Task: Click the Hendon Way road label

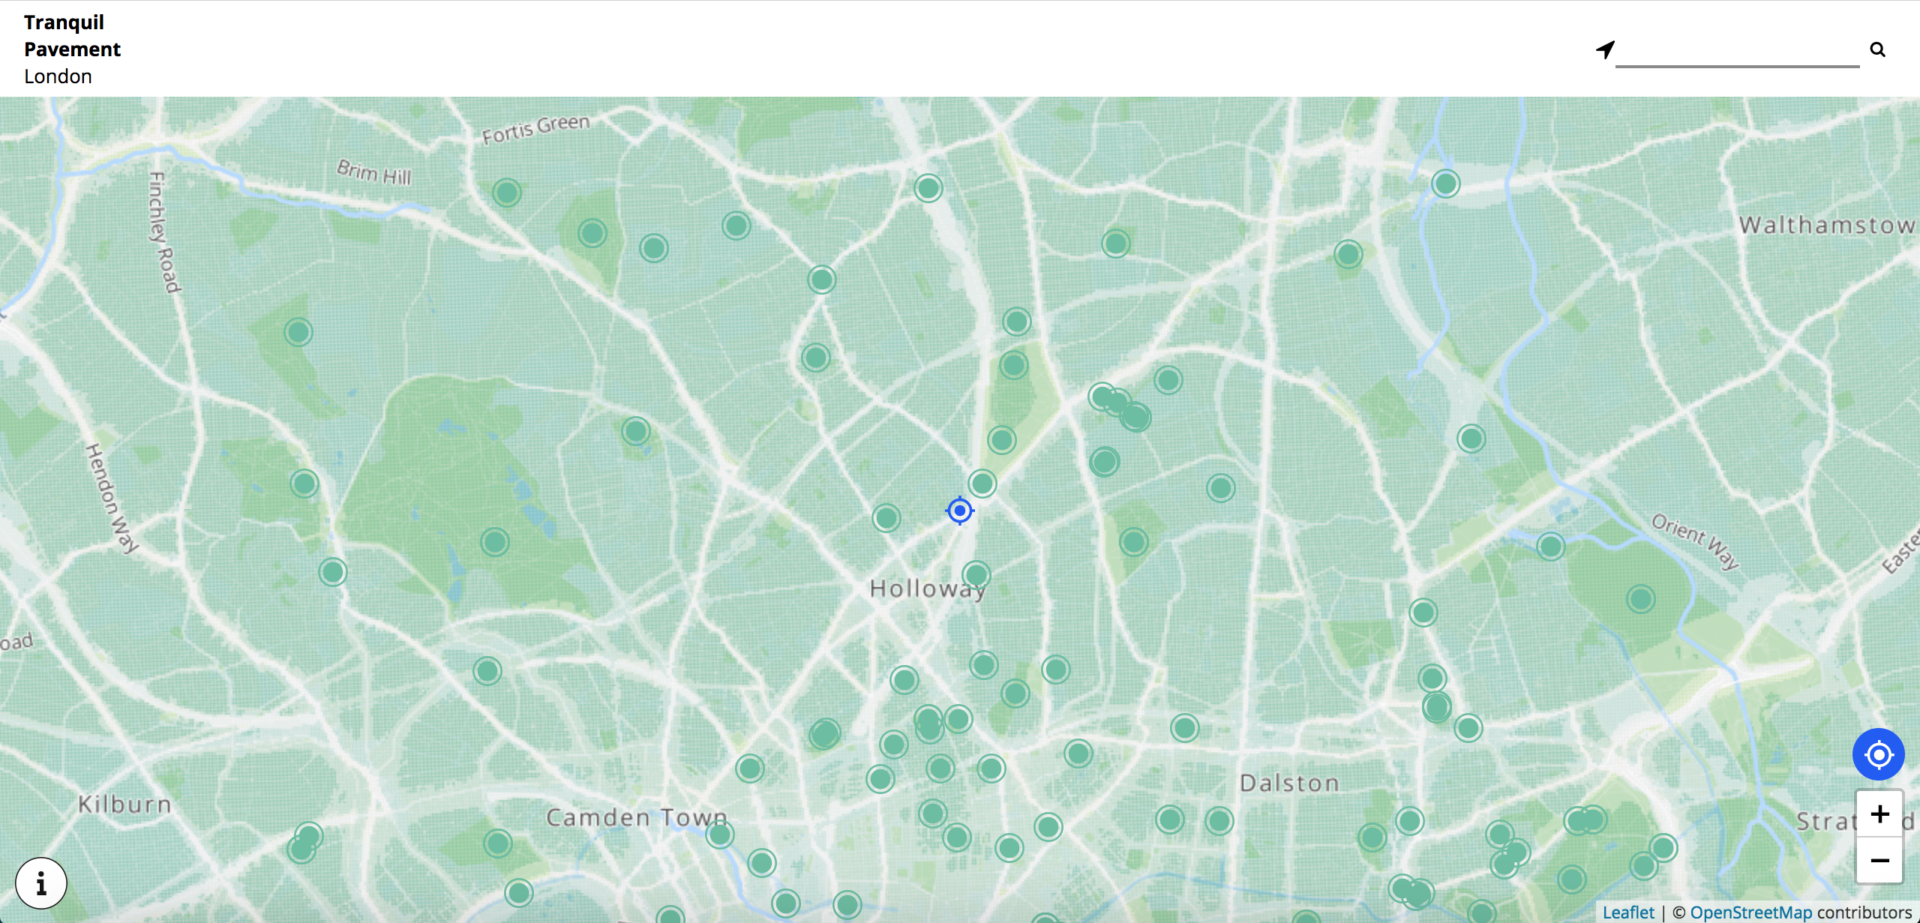Action: click(111, 498)
